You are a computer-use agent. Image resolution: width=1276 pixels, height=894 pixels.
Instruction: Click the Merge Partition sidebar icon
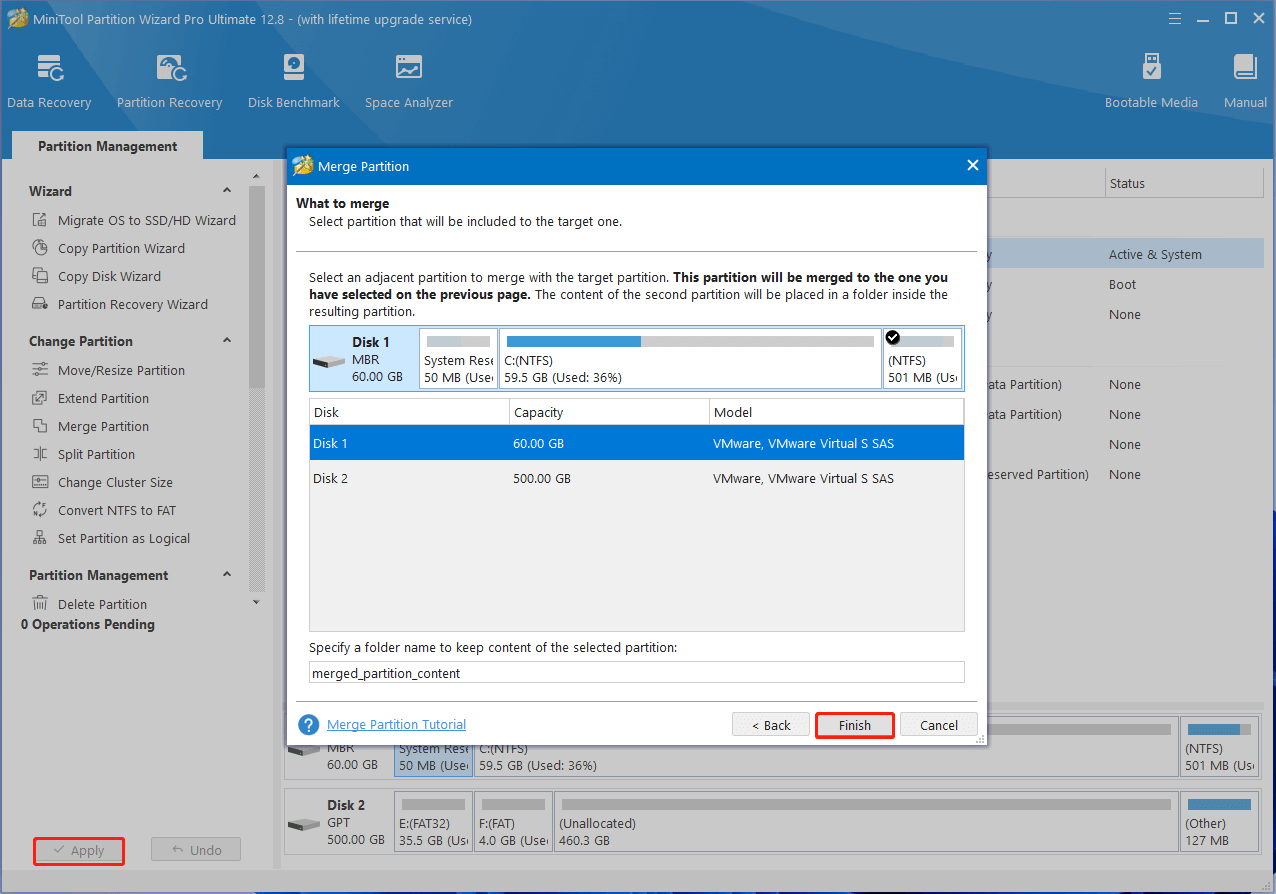coord(40,426)
